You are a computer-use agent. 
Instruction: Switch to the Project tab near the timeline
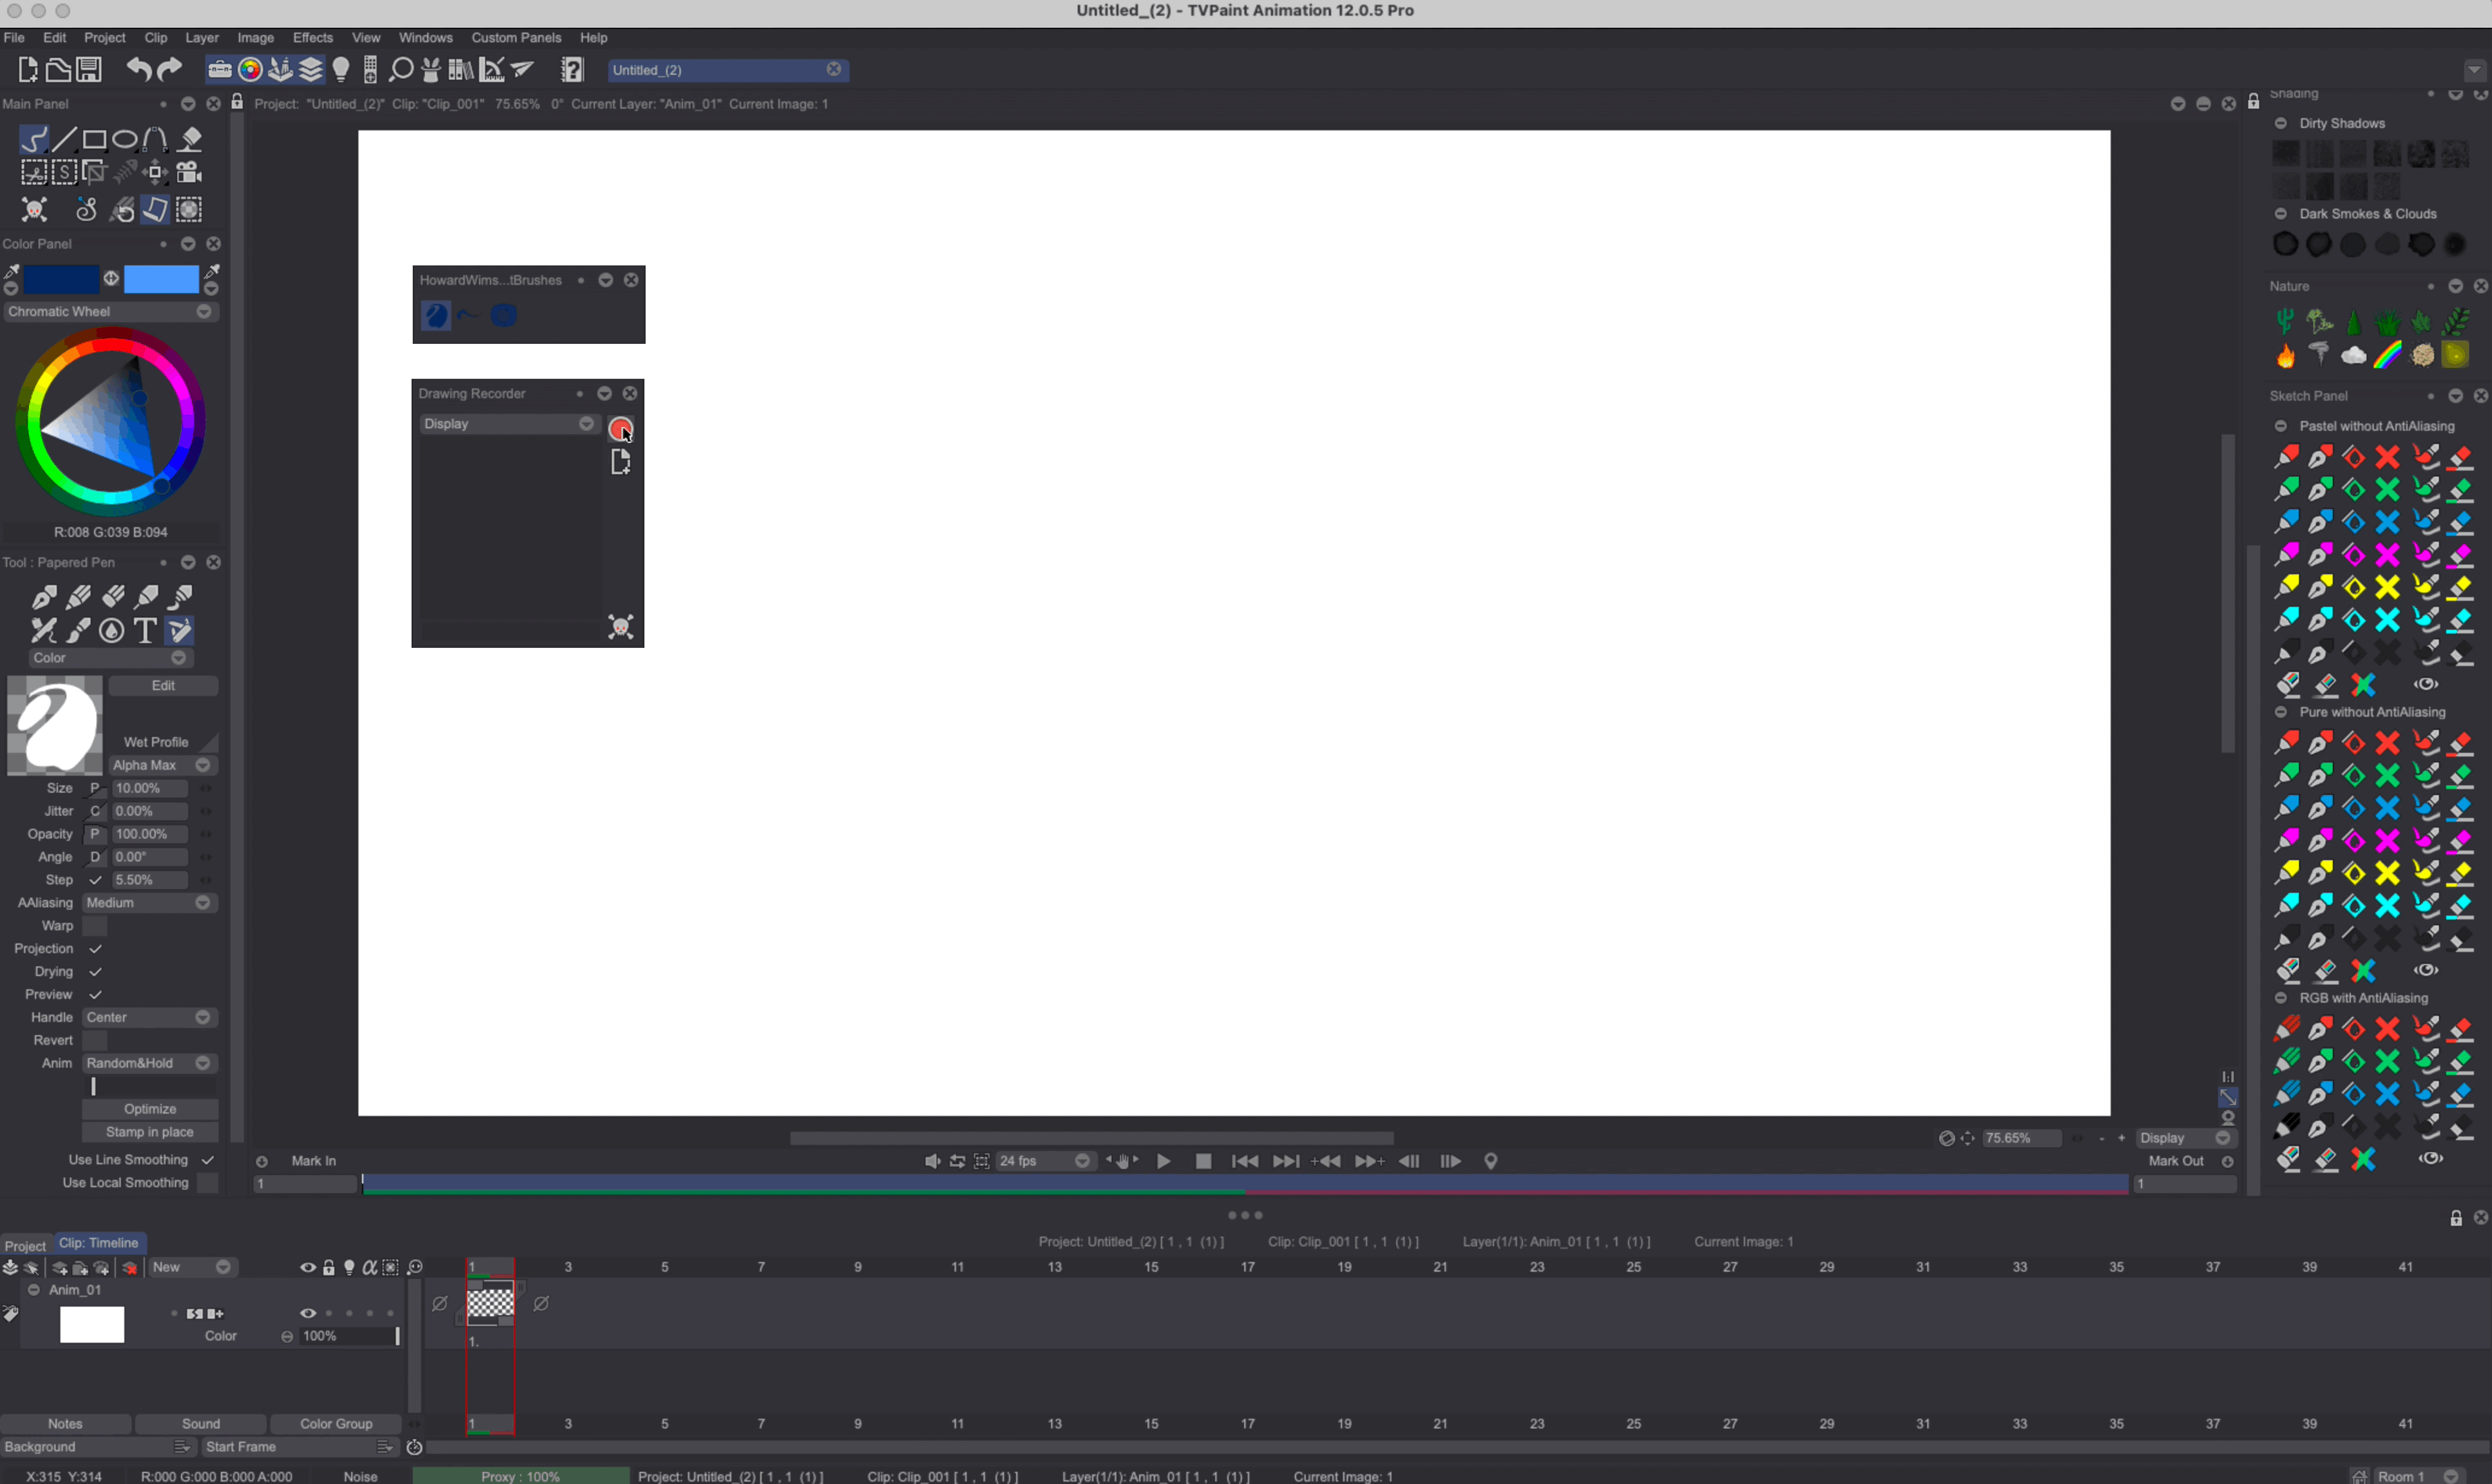(25, 1245)
